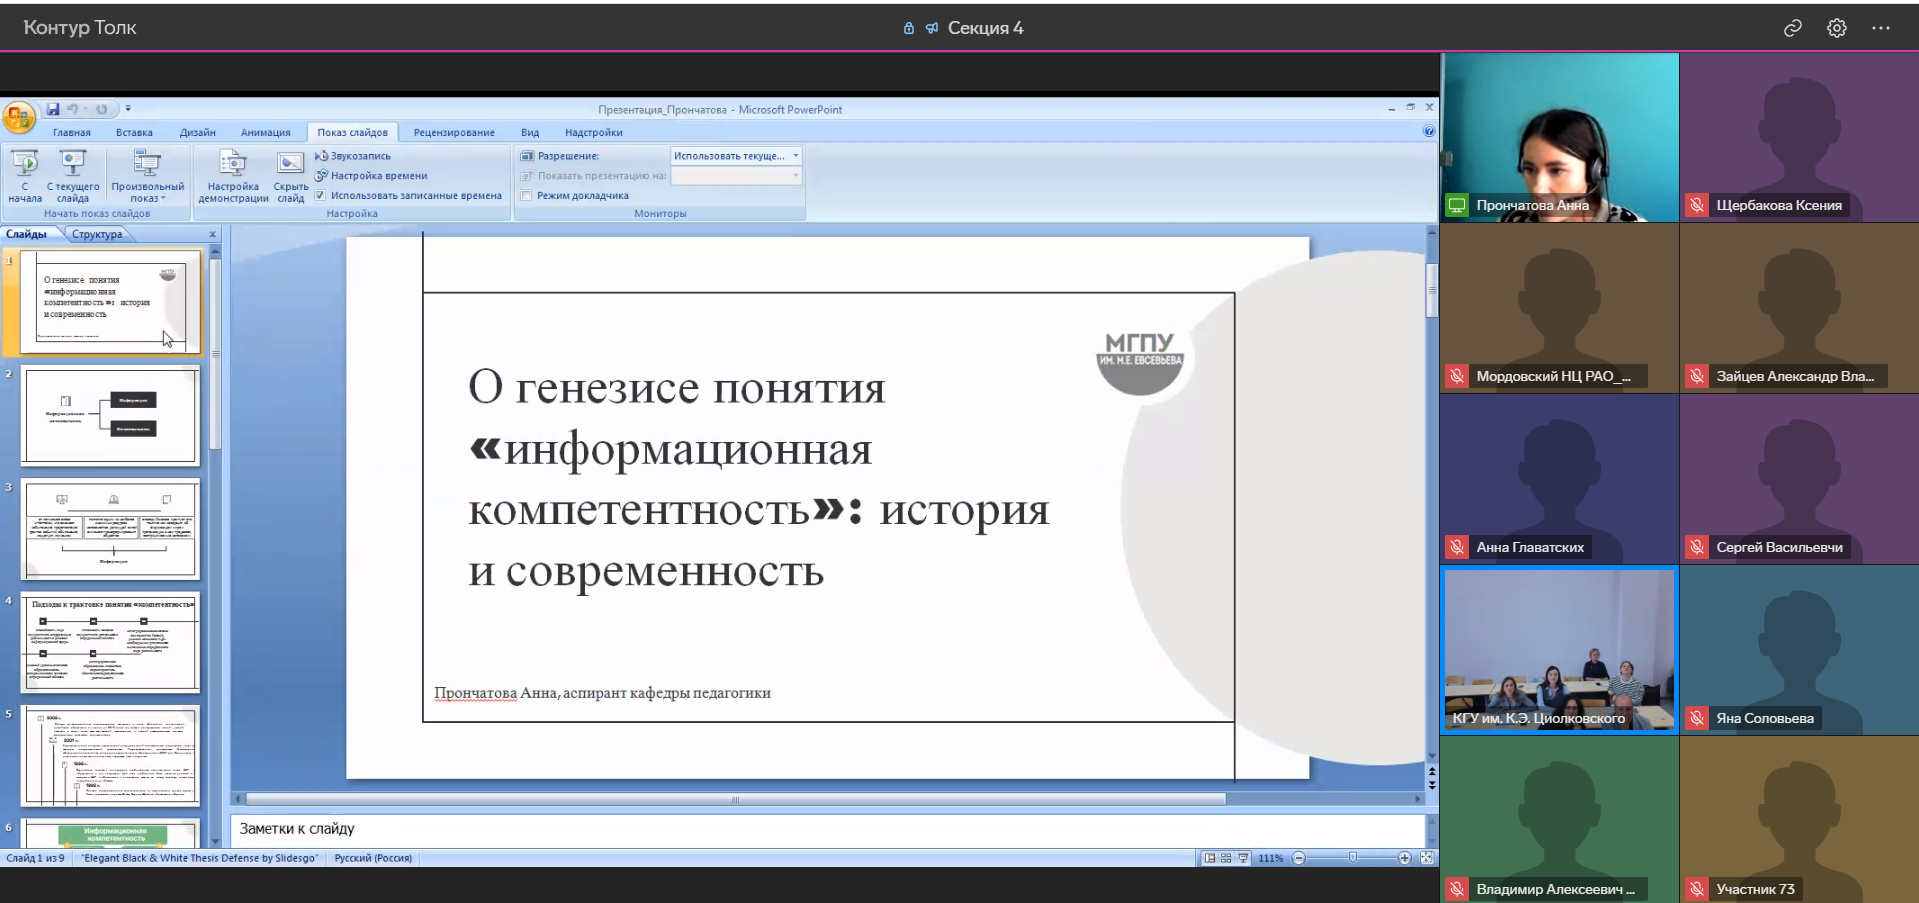Switch to the Outline pane tab
Image resolution: width=1919 pixels, height=903 pixels.
point(97,234)
